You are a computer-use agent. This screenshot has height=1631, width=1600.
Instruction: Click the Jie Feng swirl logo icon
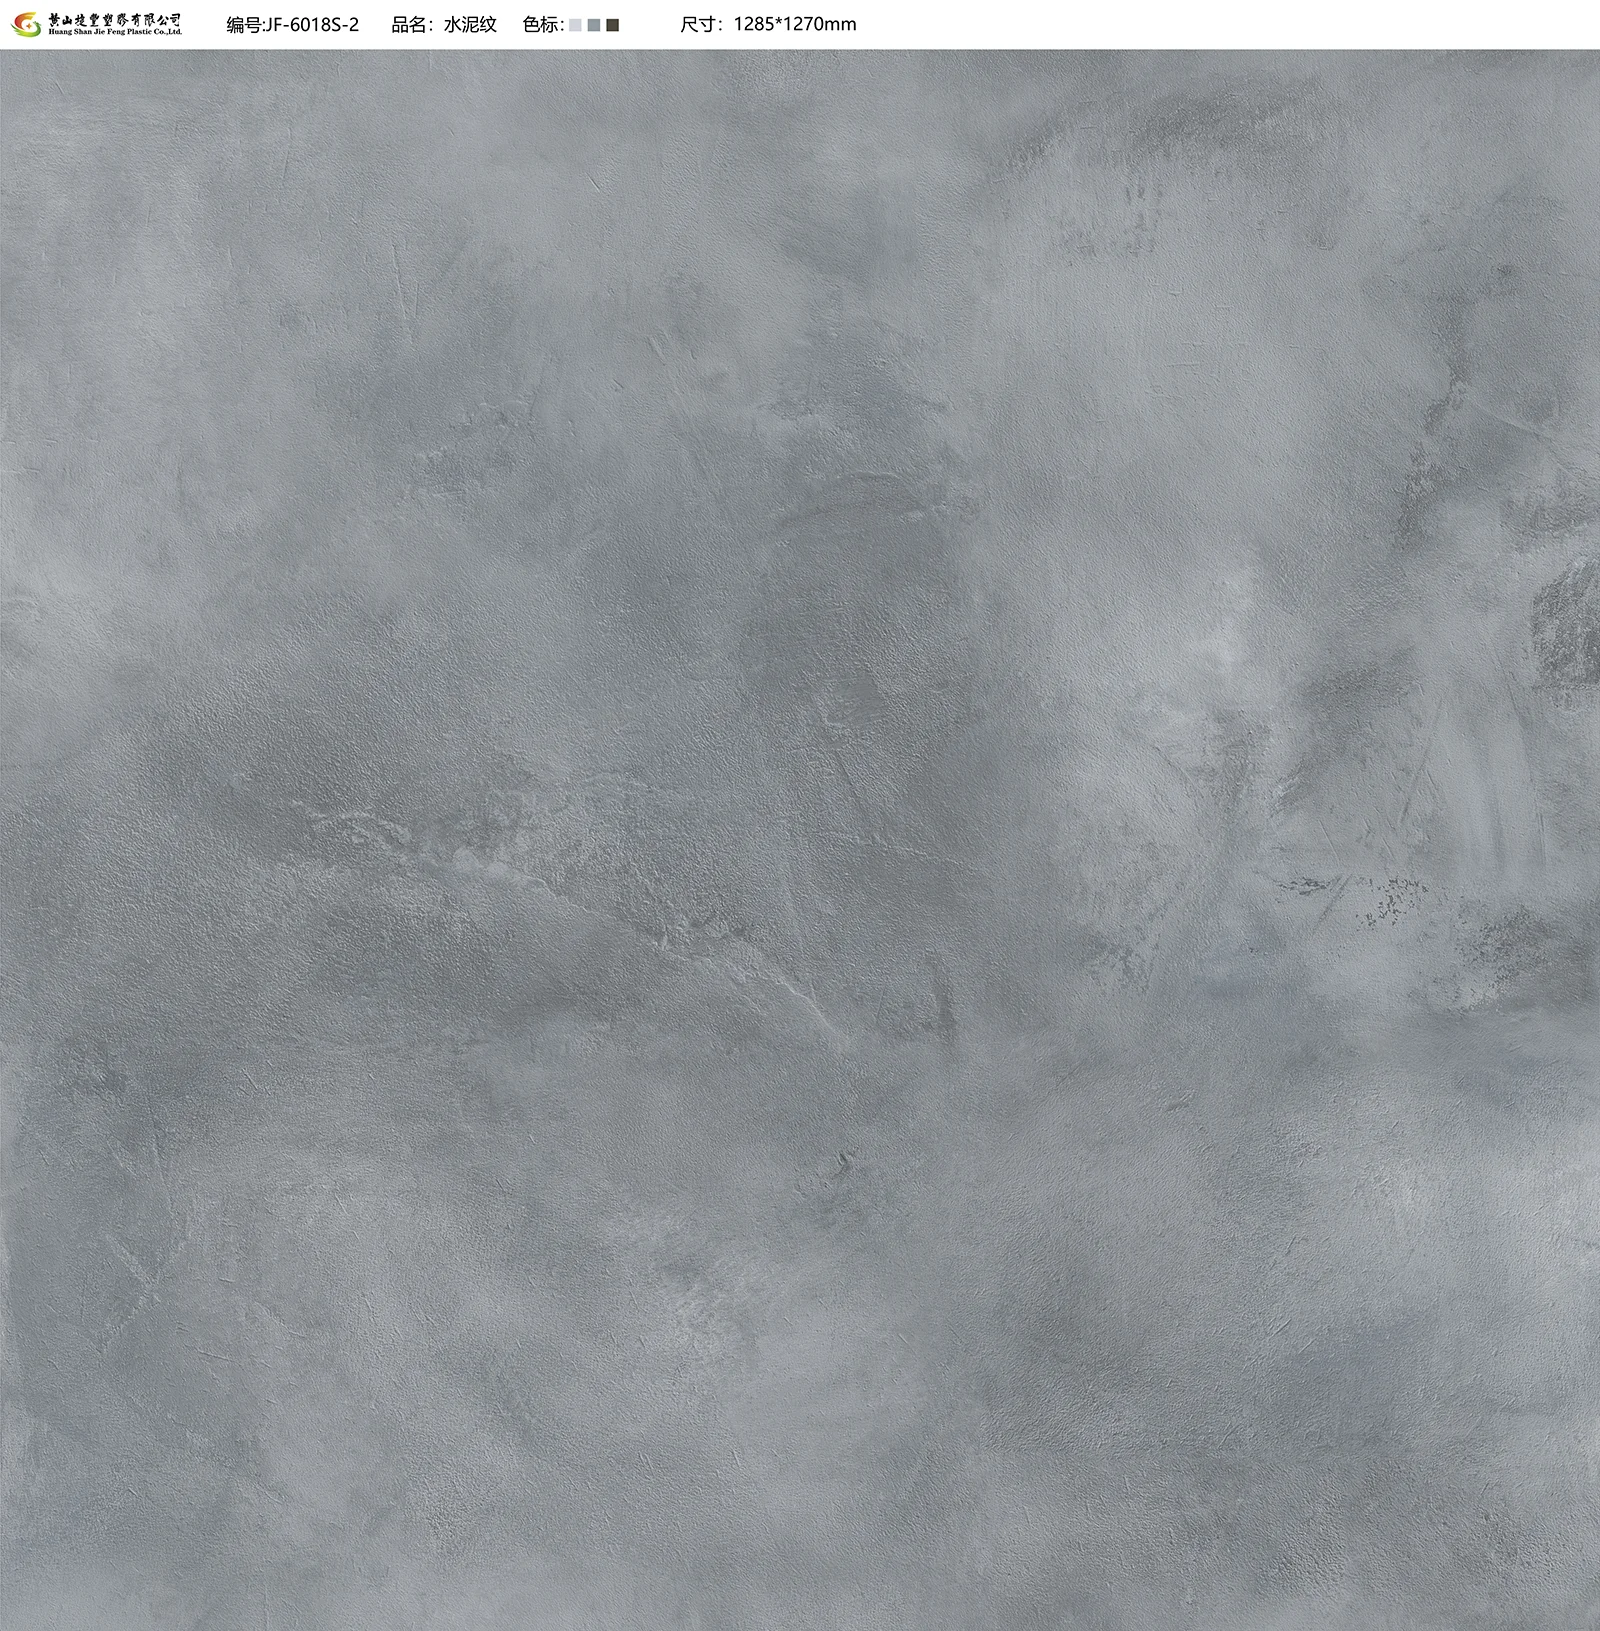click(24, 24)
